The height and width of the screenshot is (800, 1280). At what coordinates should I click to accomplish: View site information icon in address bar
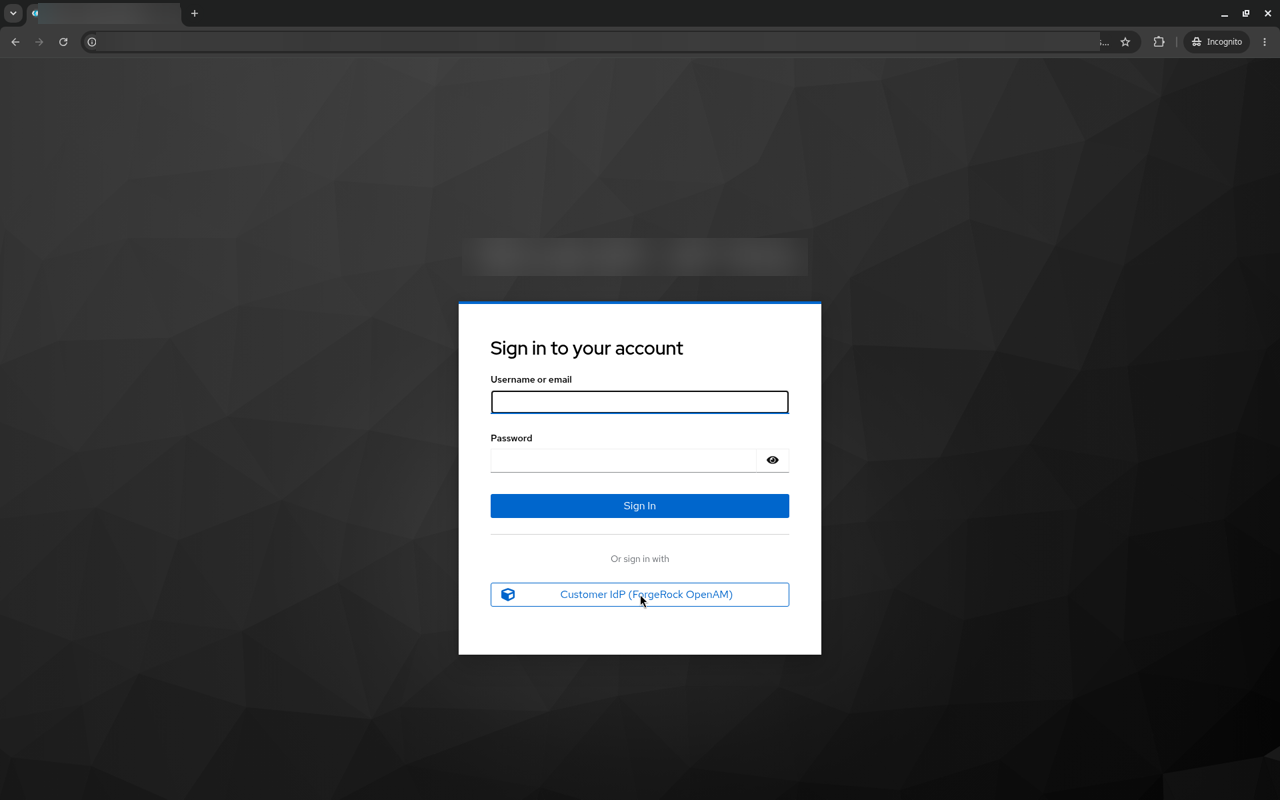(92, 42)
